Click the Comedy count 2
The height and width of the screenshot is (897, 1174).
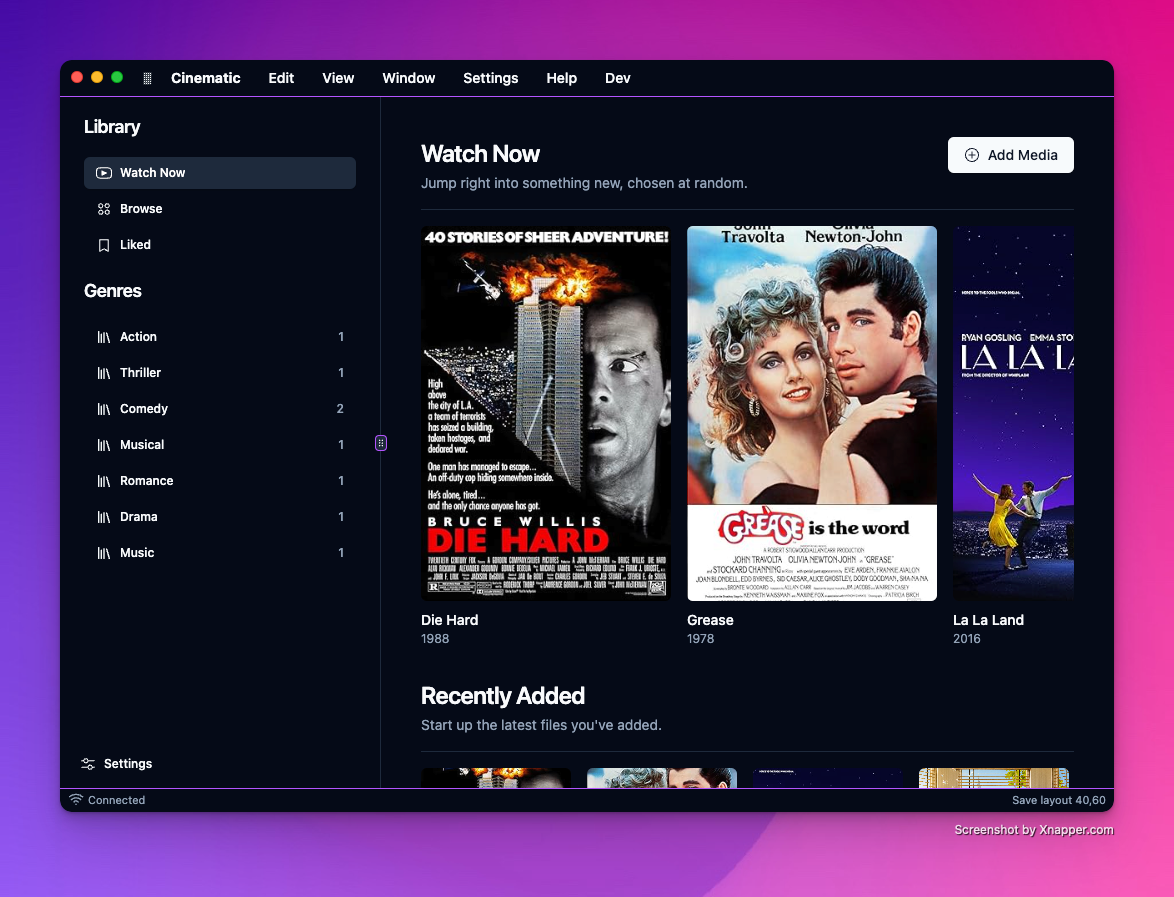340,409
